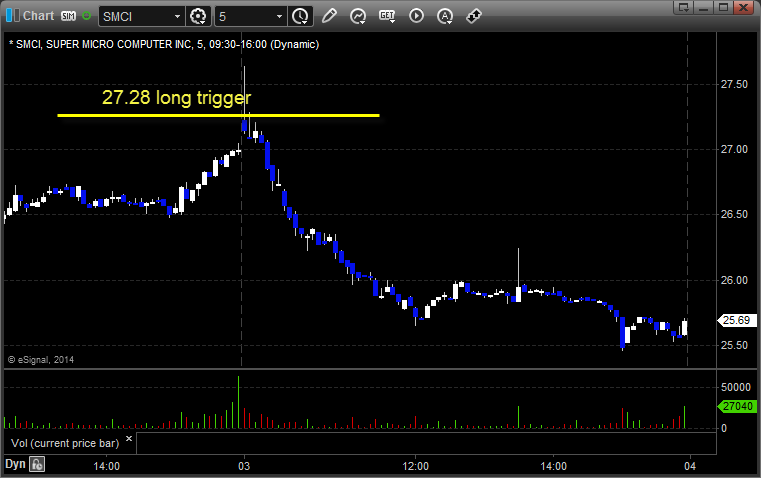761x478 pixels.
Task: Click the 25.50 price axis label
Action: pyautogui.click(x=734, y=345)
